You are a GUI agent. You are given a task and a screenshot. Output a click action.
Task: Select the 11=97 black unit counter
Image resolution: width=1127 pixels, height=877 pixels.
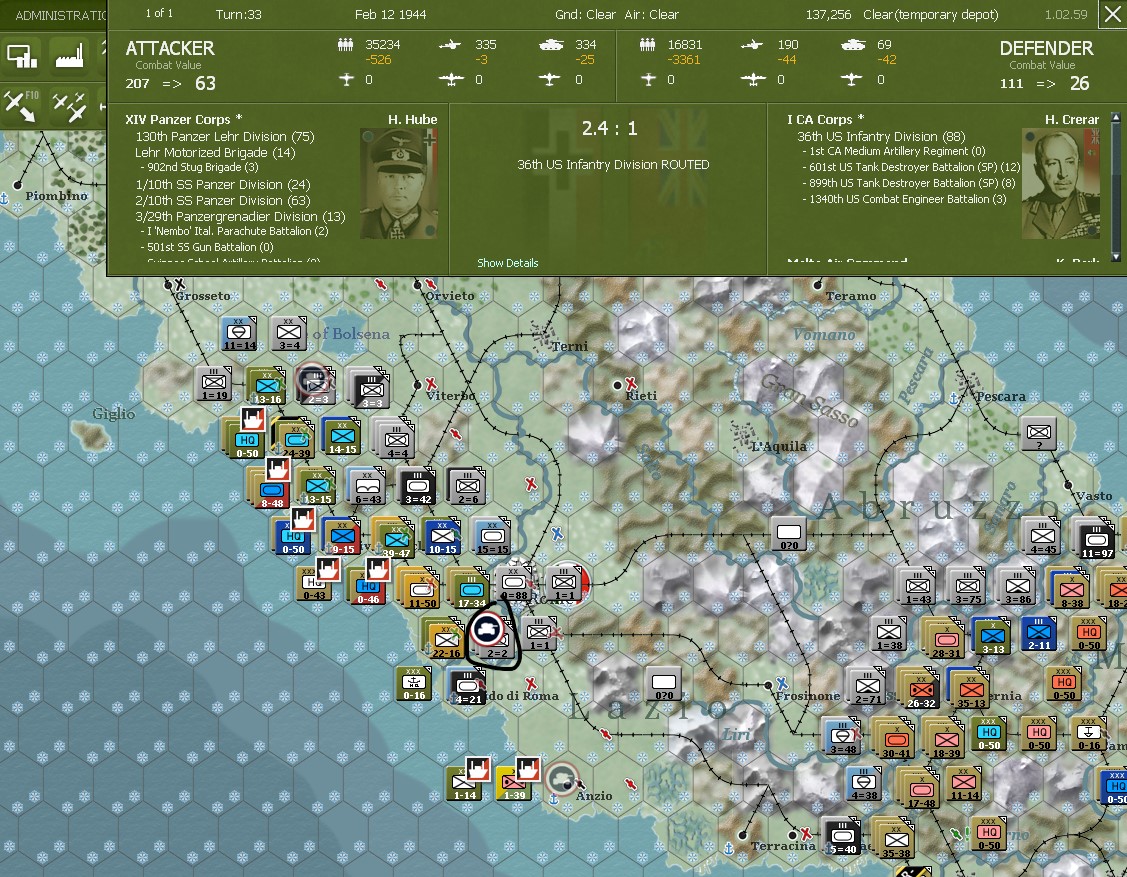1097,541
